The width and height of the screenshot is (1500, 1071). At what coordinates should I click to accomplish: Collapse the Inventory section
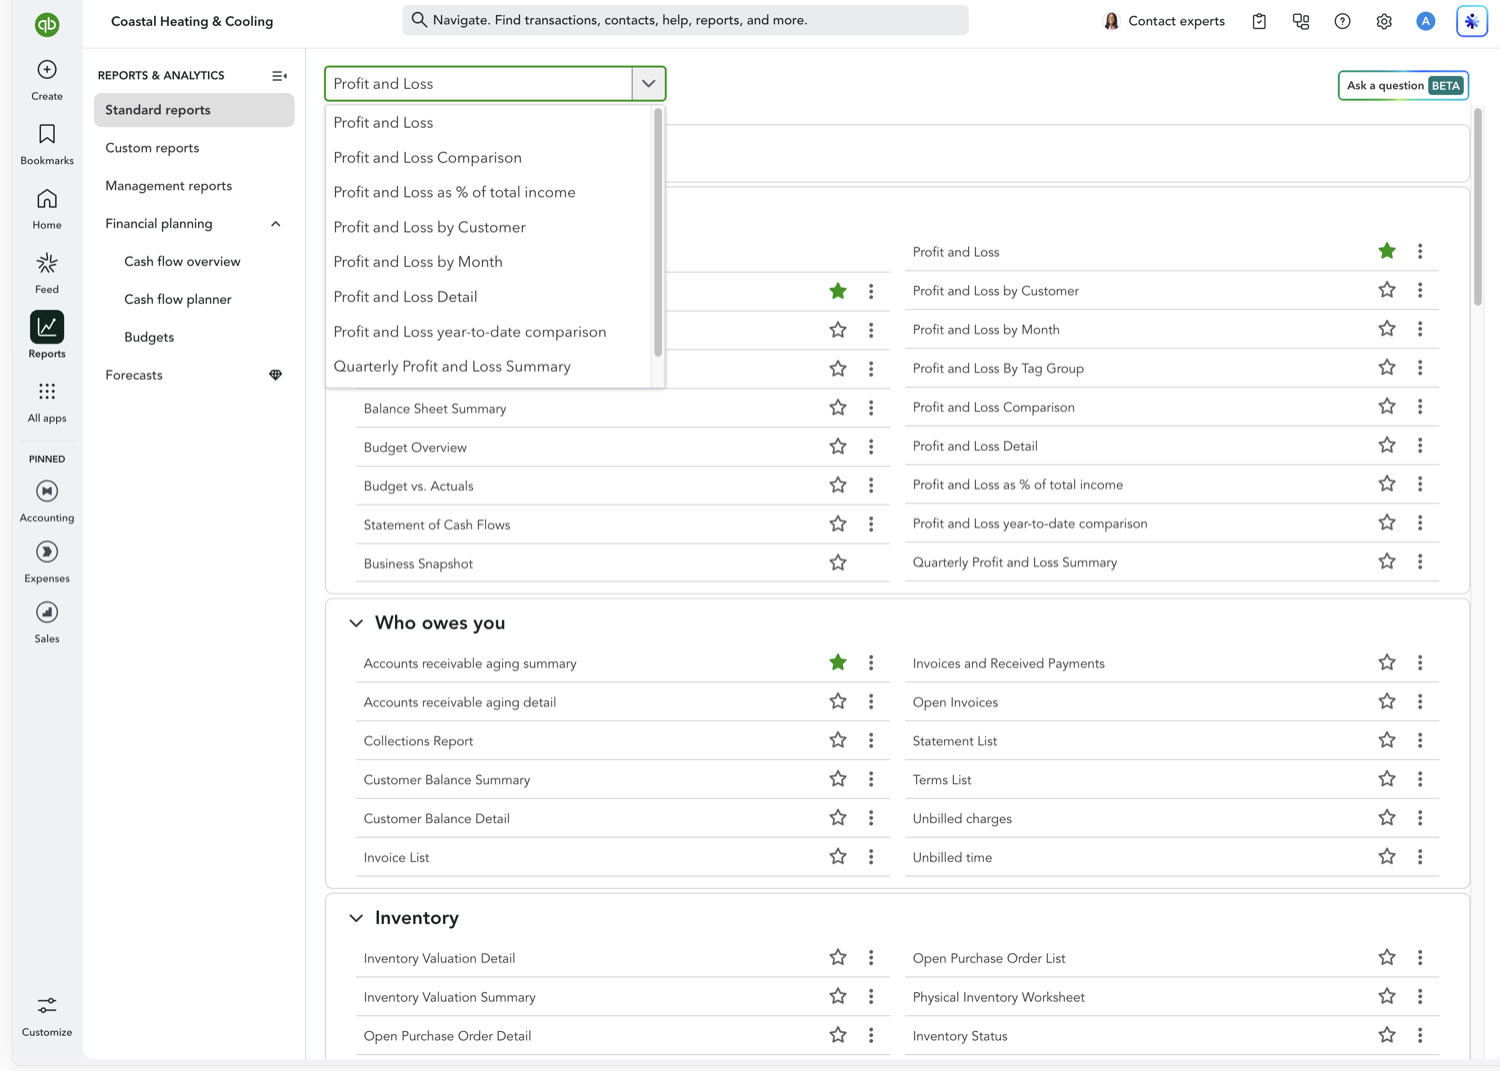tap(356, 918)
